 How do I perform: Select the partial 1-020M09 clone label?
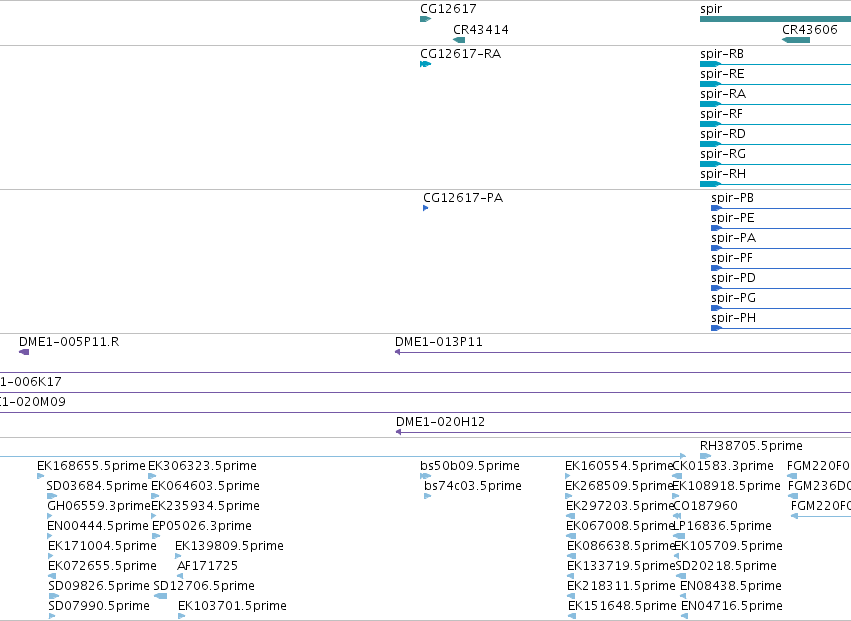click(x=33, y=402)
